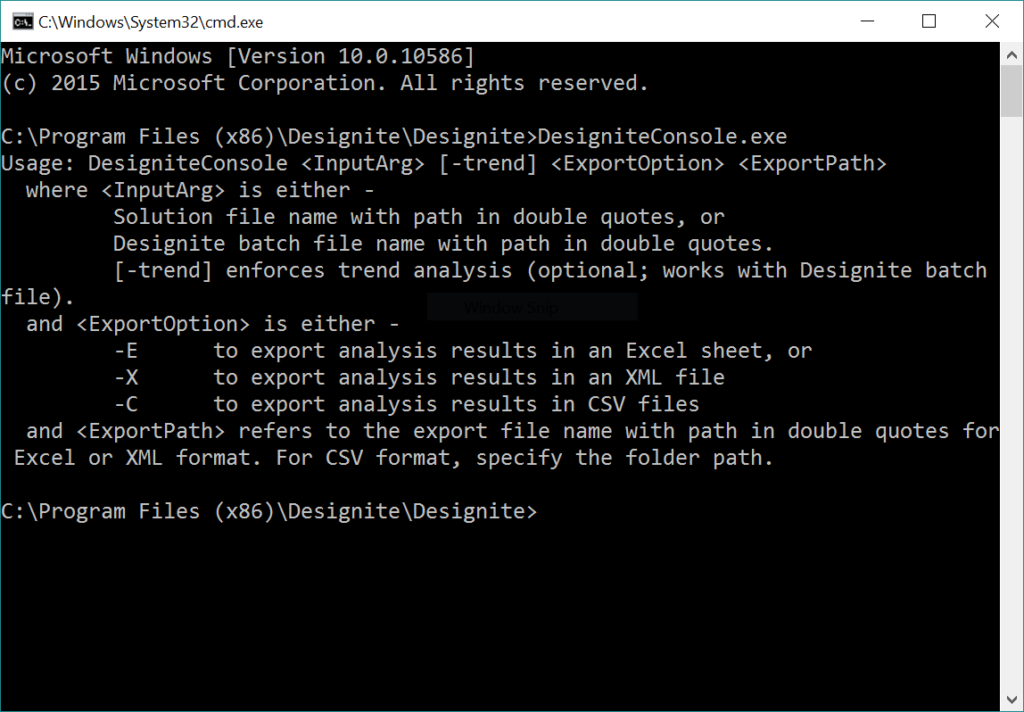
Task: Click the typed DesigniteConsole.exe command text
Action: click(x=663, y=137)
